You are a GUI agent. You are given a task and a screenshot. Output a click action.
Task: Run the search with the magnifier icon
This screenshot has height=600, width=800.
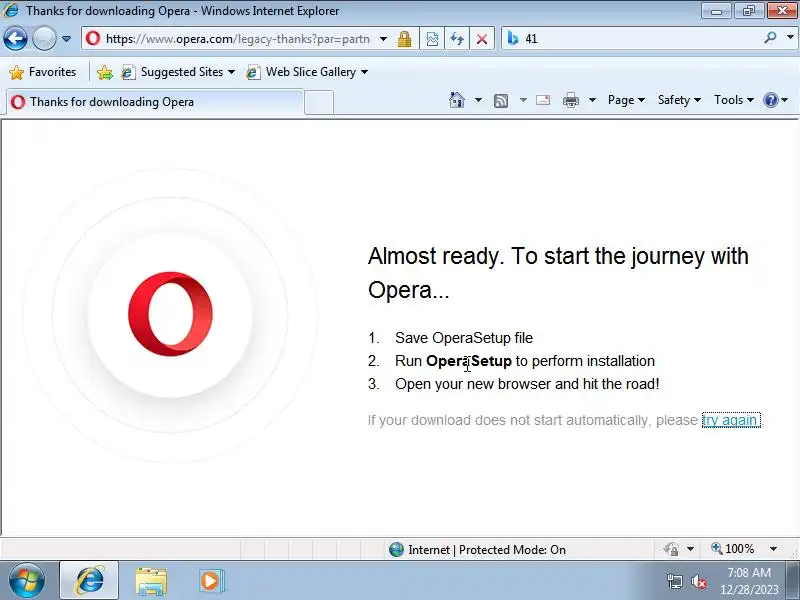(770, 38)
